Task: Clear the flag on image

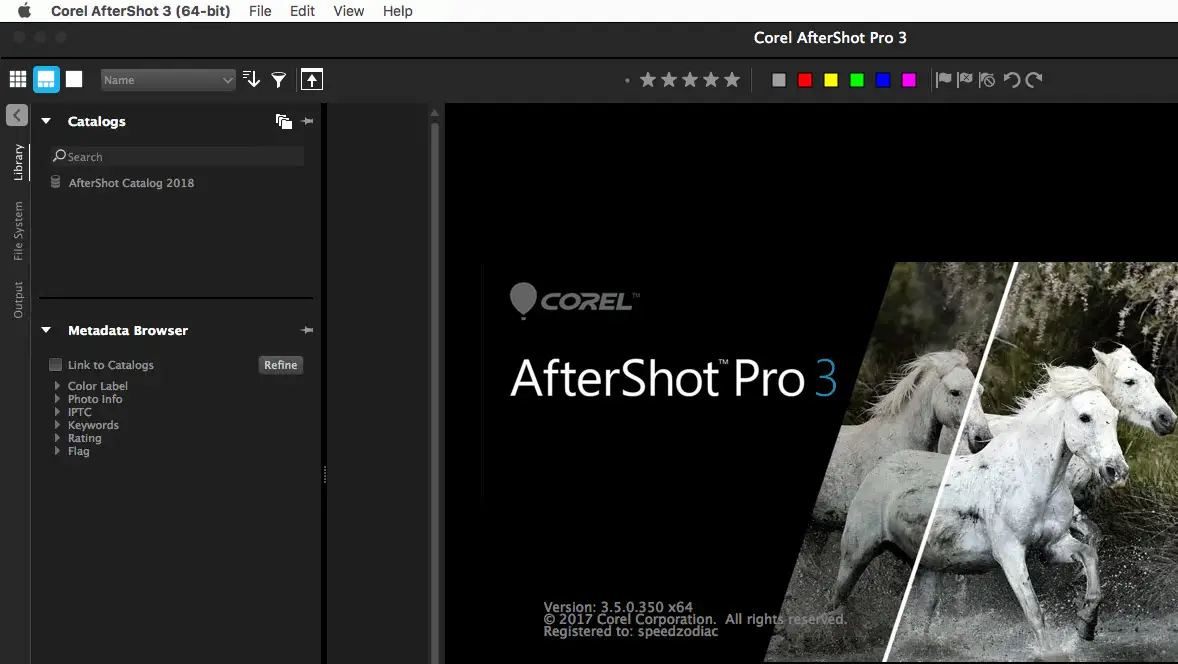Action: 987,80
